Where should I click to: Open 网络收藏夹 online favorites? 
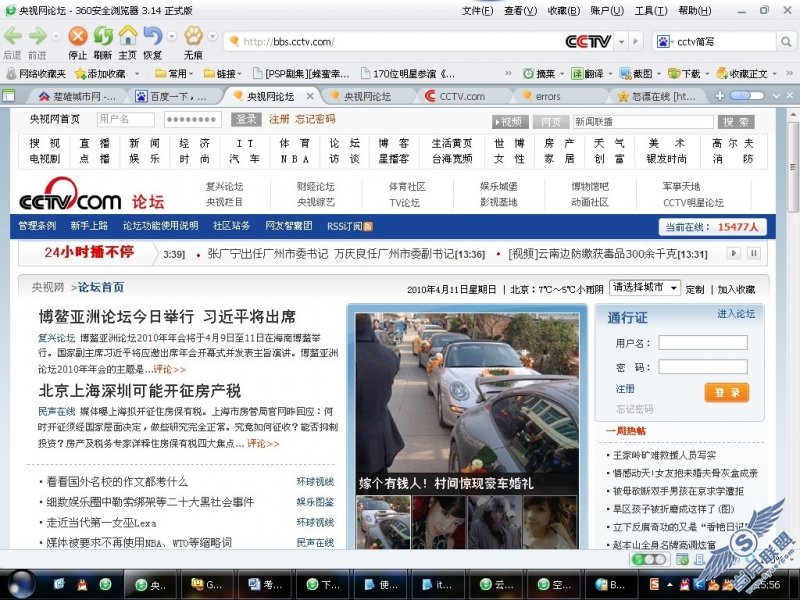point(36,74)
